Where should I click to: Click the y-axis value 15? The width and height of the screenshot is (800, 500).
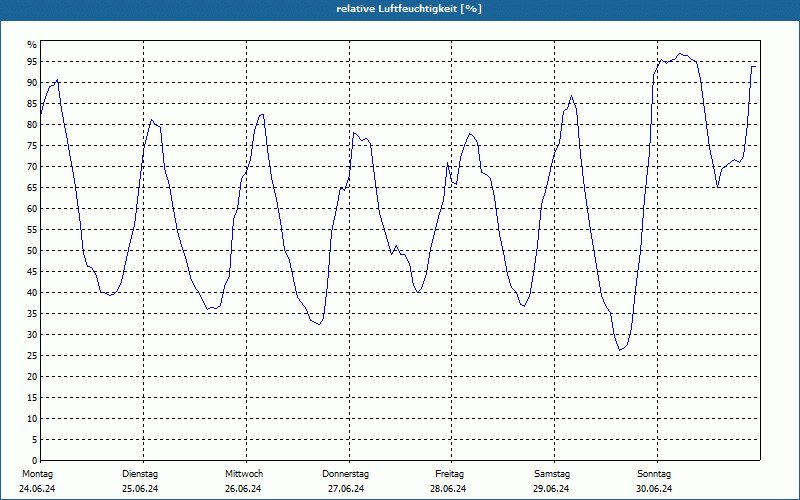click(x=32, y=397)
